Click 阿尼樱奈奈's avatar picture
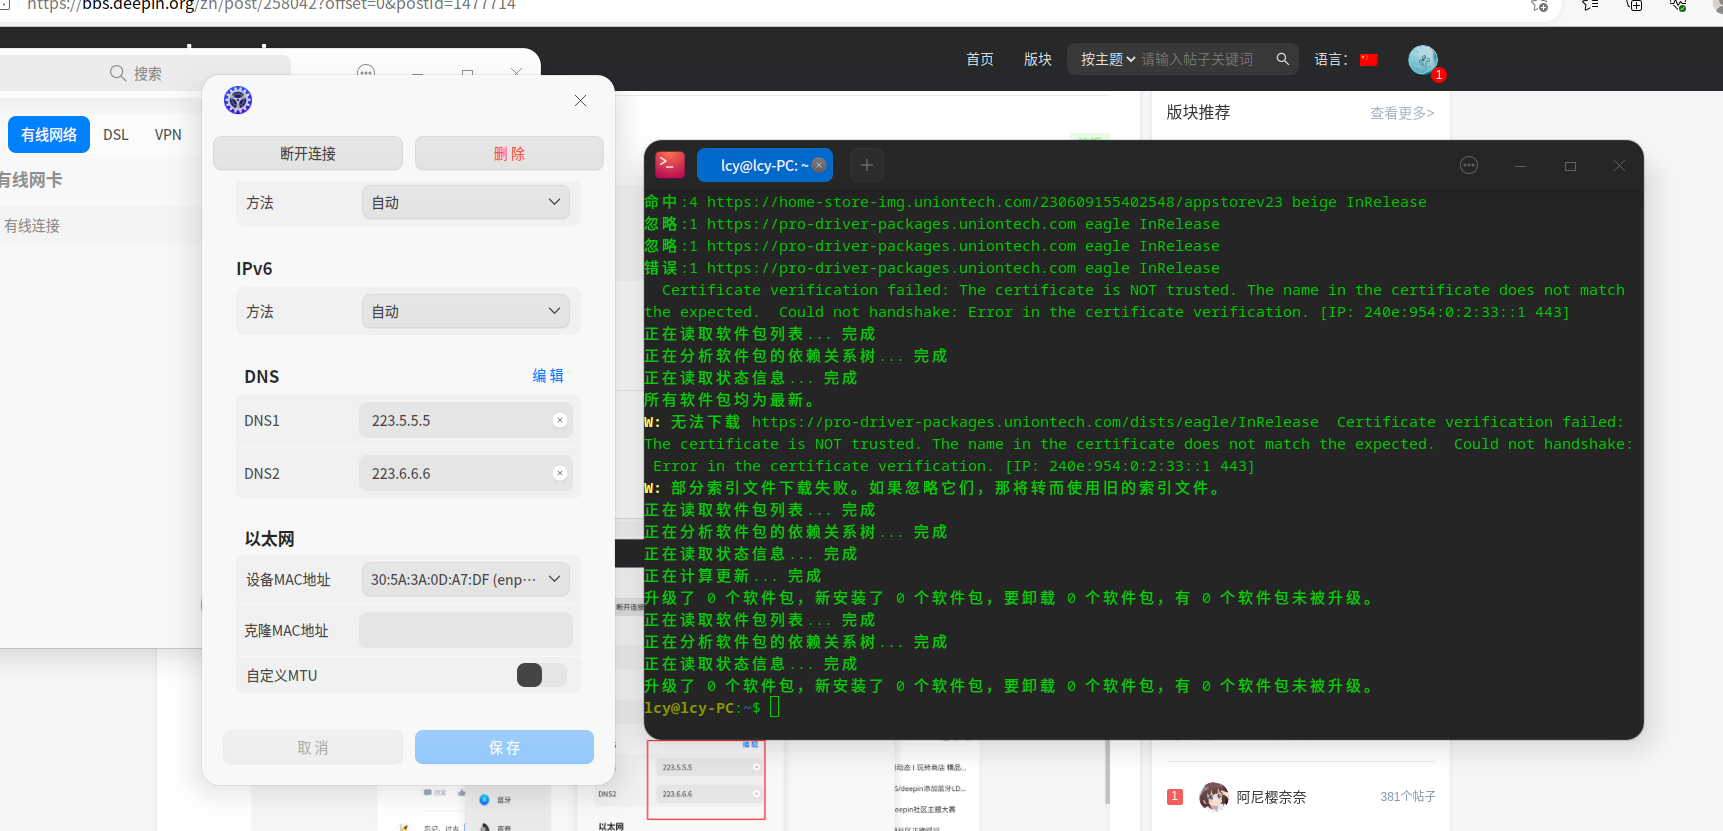Screen dimensions: 1723x831 pyautogui.click(x=1214, y=796)
